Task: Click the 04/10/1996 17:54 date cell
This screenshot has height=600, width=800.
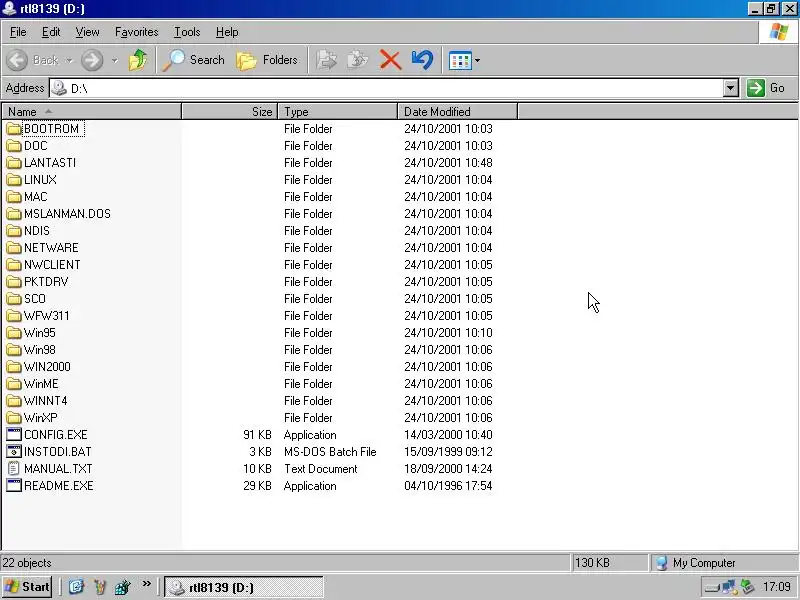Action: 448,486
